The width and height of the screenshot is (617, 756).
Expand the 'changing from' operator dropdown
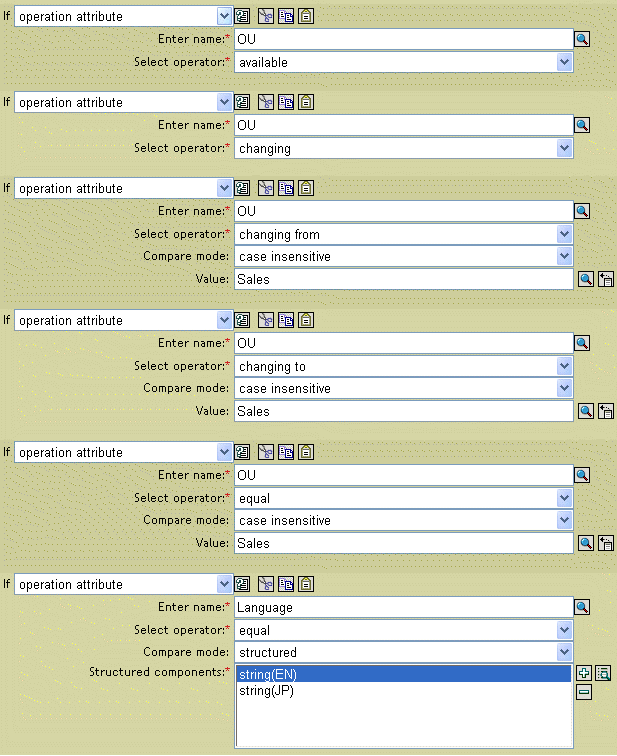coord(565,235)
